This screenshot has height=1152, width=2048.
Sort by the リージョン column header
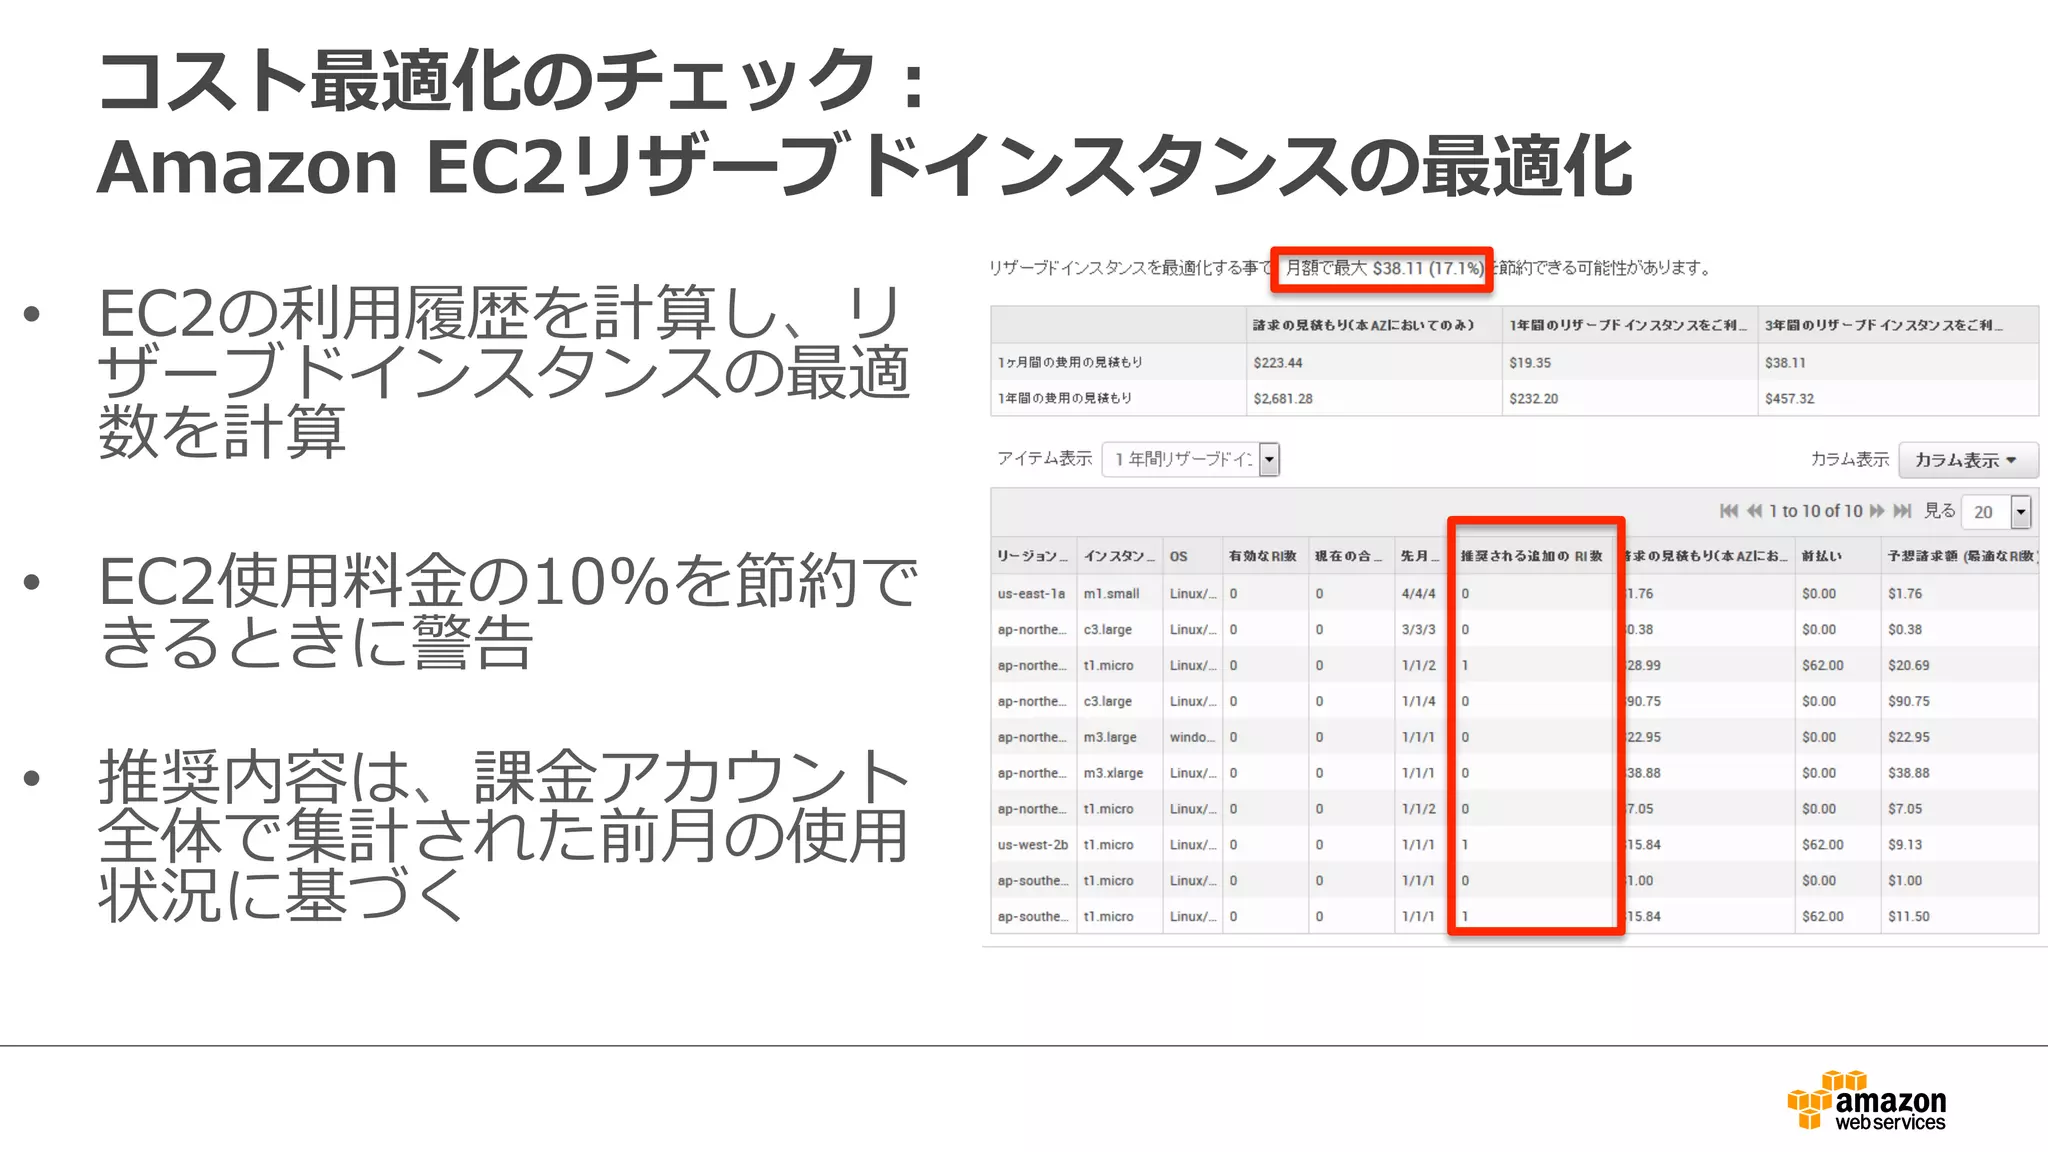pos(1033,556)
